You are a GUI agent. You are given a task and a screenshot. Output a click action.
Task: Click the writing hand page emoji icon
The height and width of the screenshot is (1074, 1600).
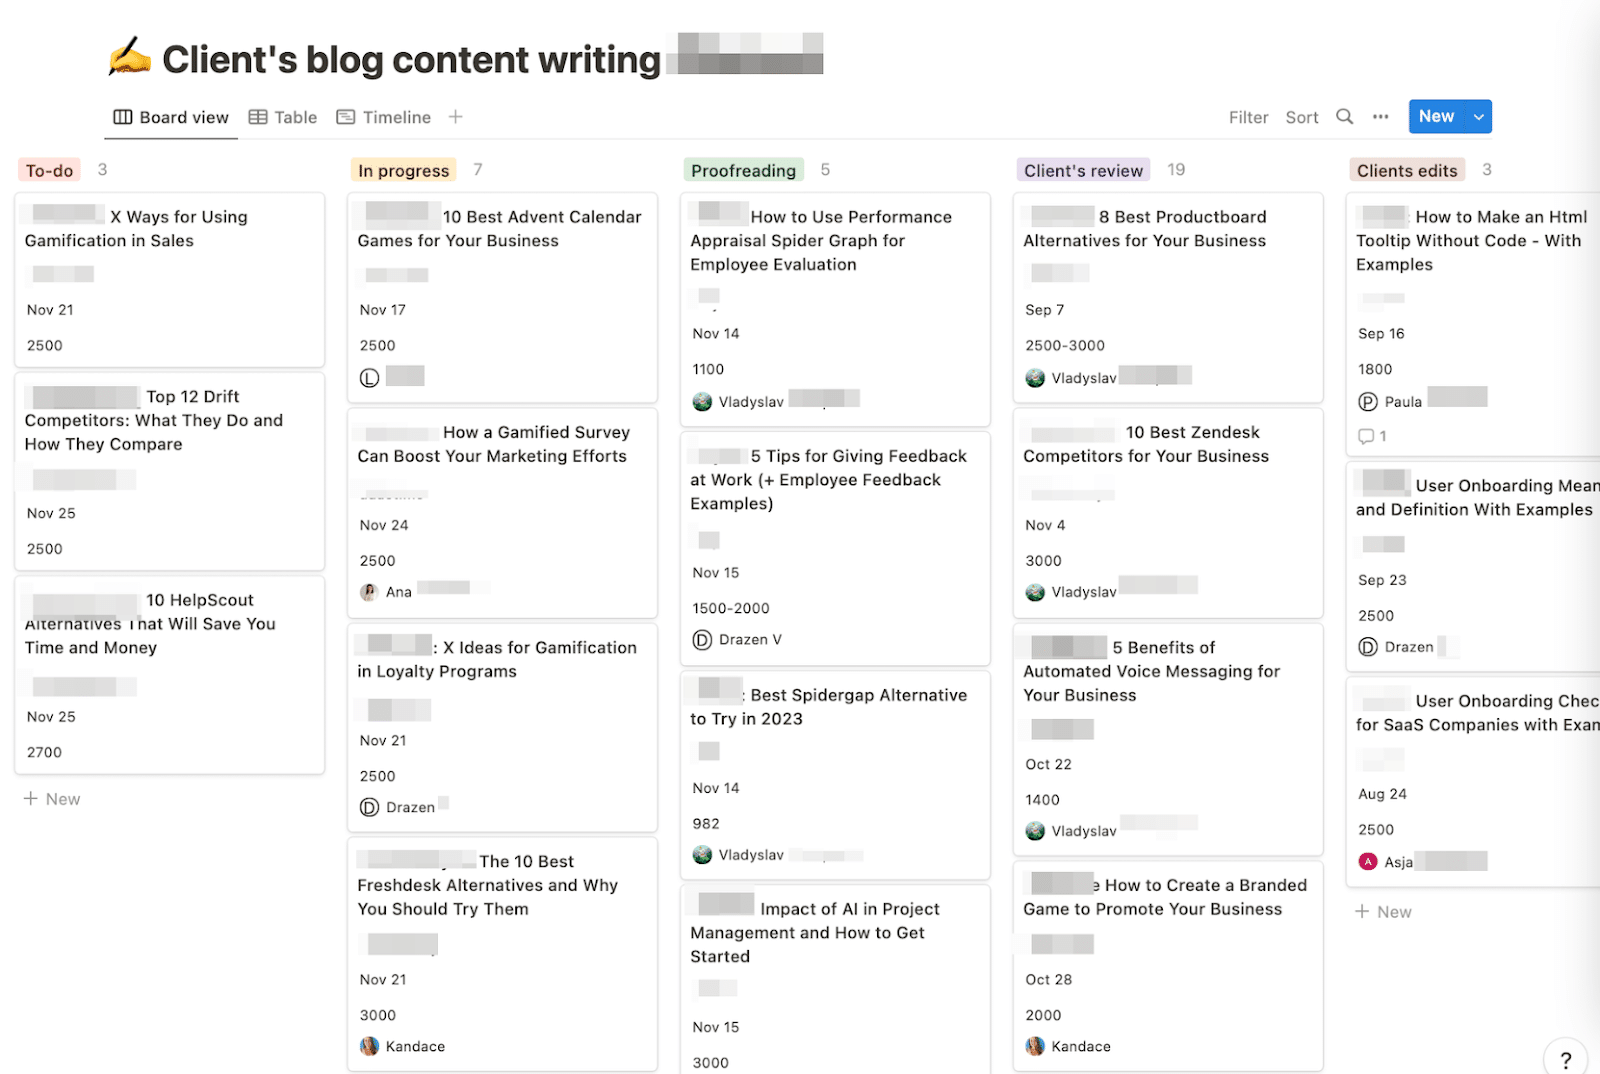point(130,58)
